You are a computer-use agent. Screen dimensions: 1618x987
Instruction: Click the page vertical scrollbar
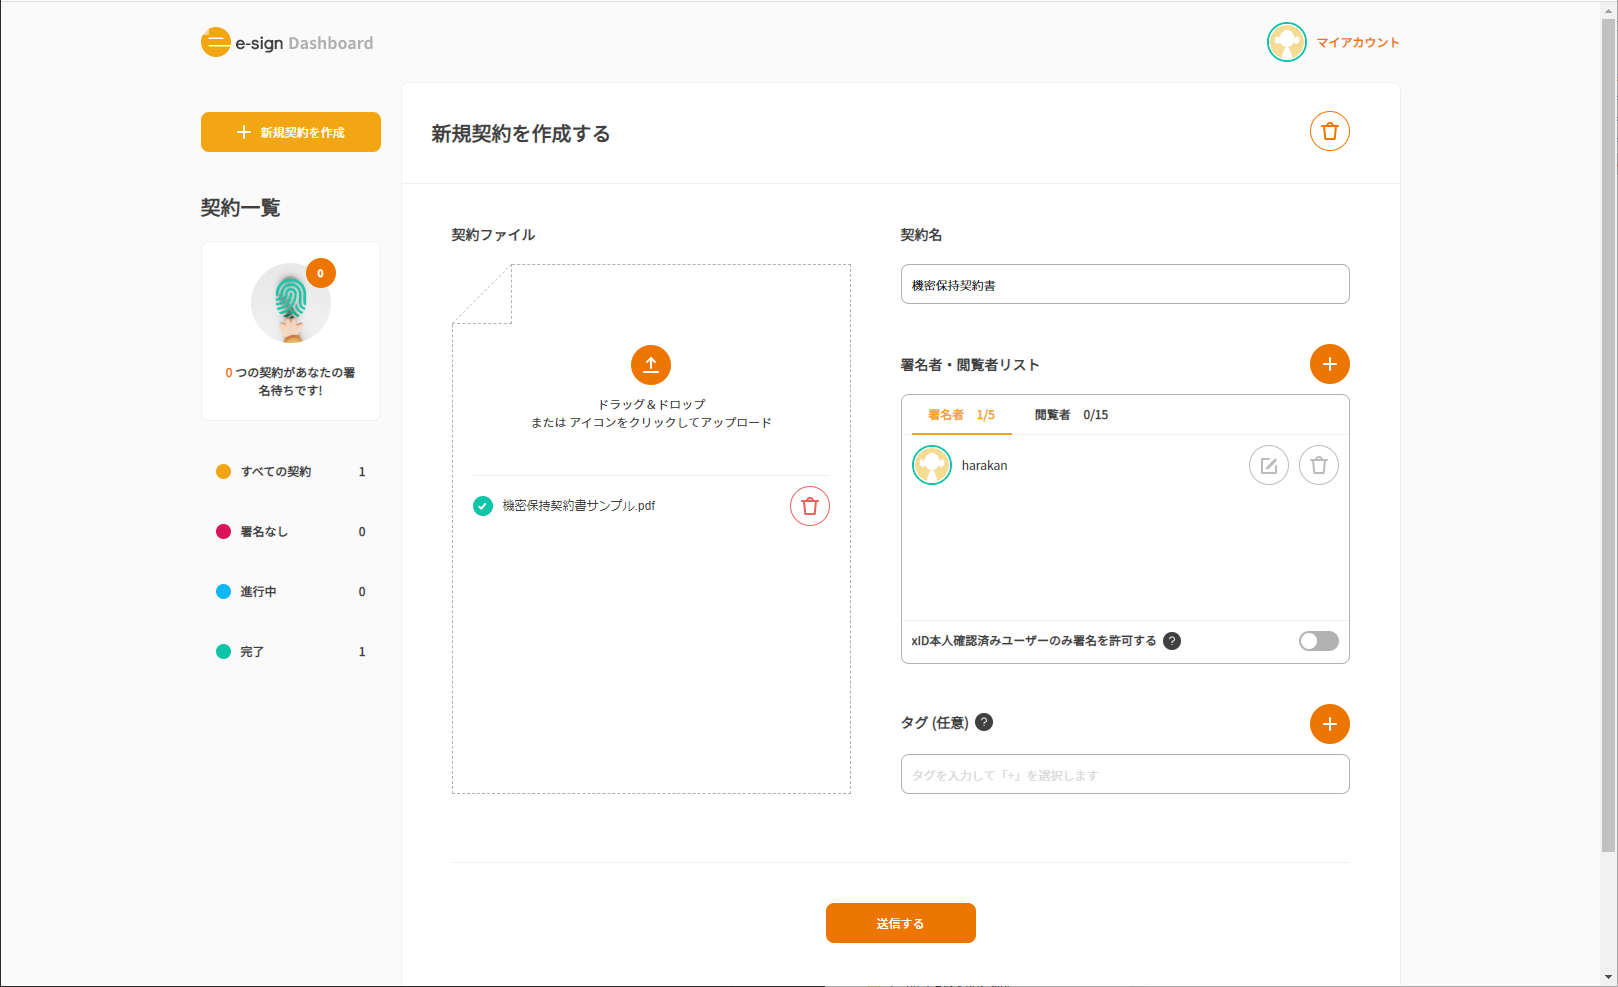(x=1609, y=435)
